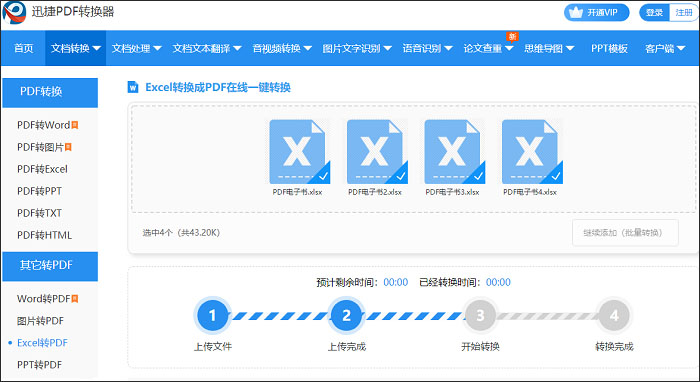700x382 pixels.
Task: Open PDF转图片 in the sidebar
Action: coord(40,147)
